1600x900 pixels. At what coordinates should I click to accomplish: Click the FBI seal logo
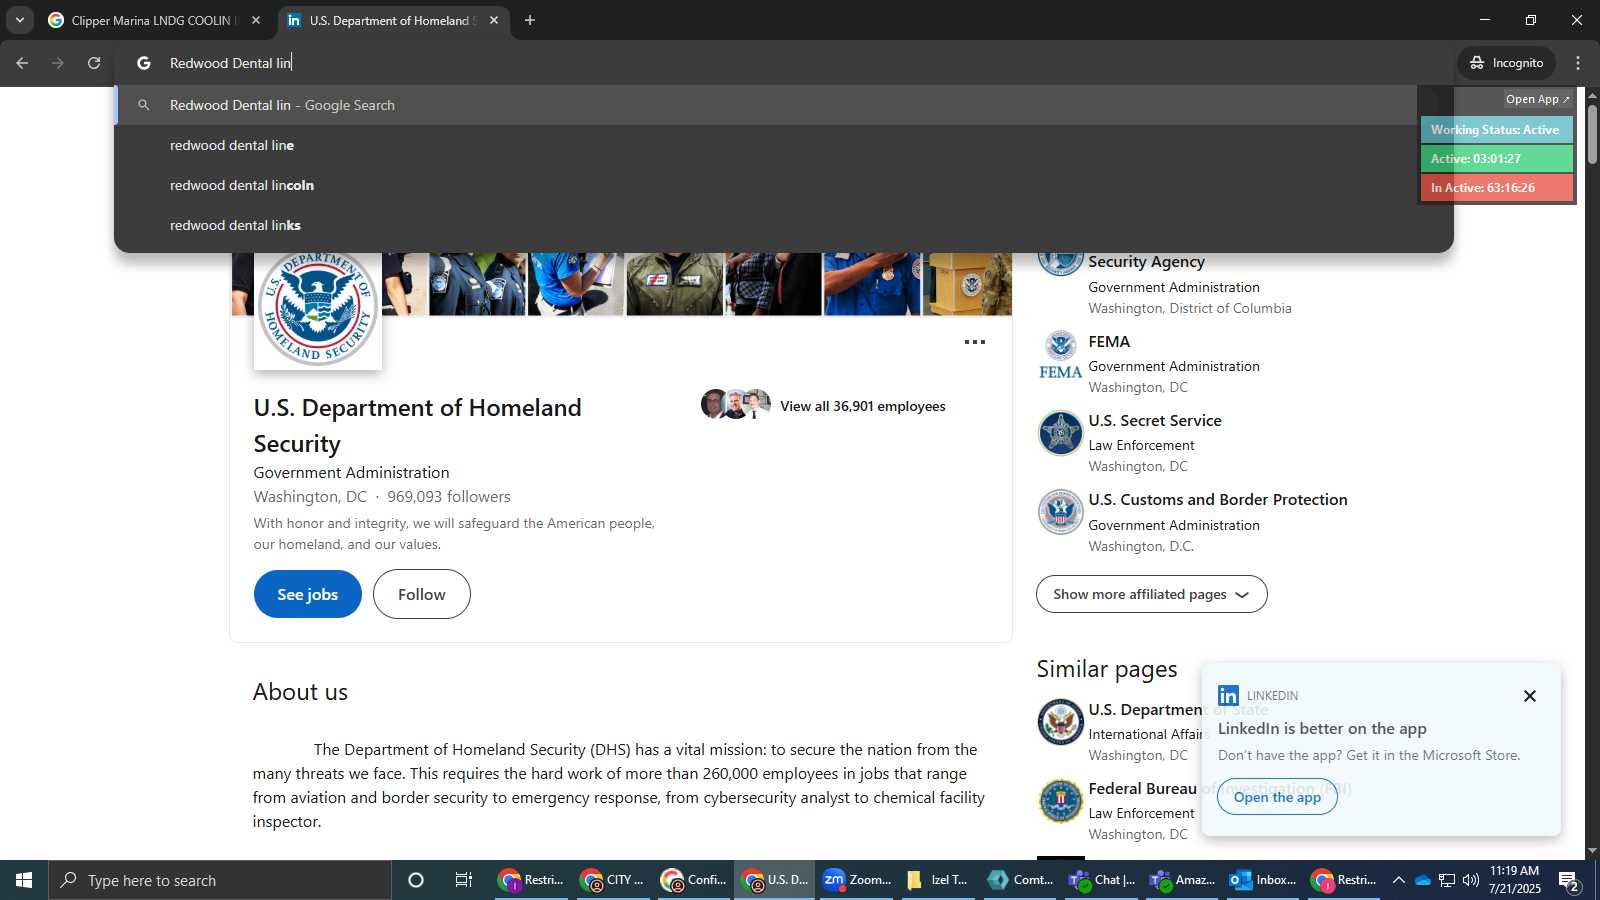point(1060,801)
